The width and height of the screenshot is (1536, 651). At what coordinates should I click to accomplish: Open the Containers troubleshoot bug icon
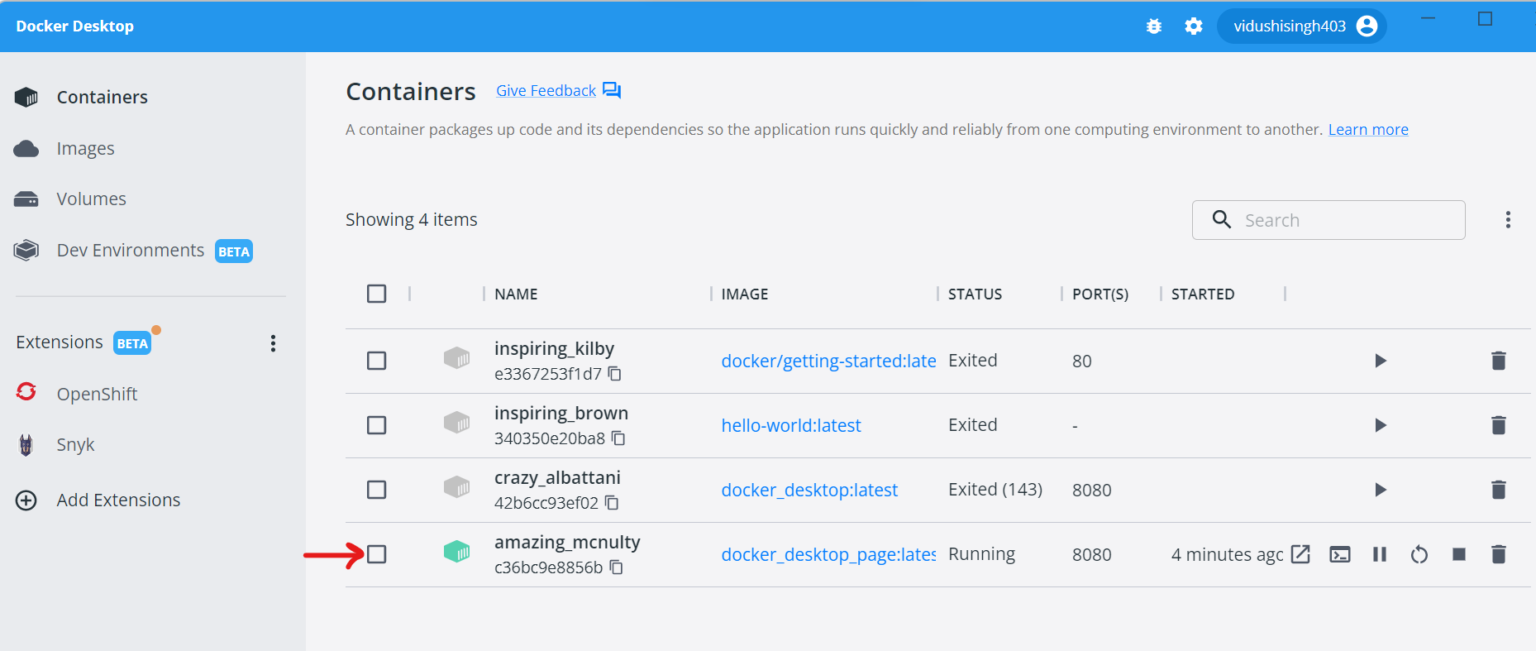1154,26
